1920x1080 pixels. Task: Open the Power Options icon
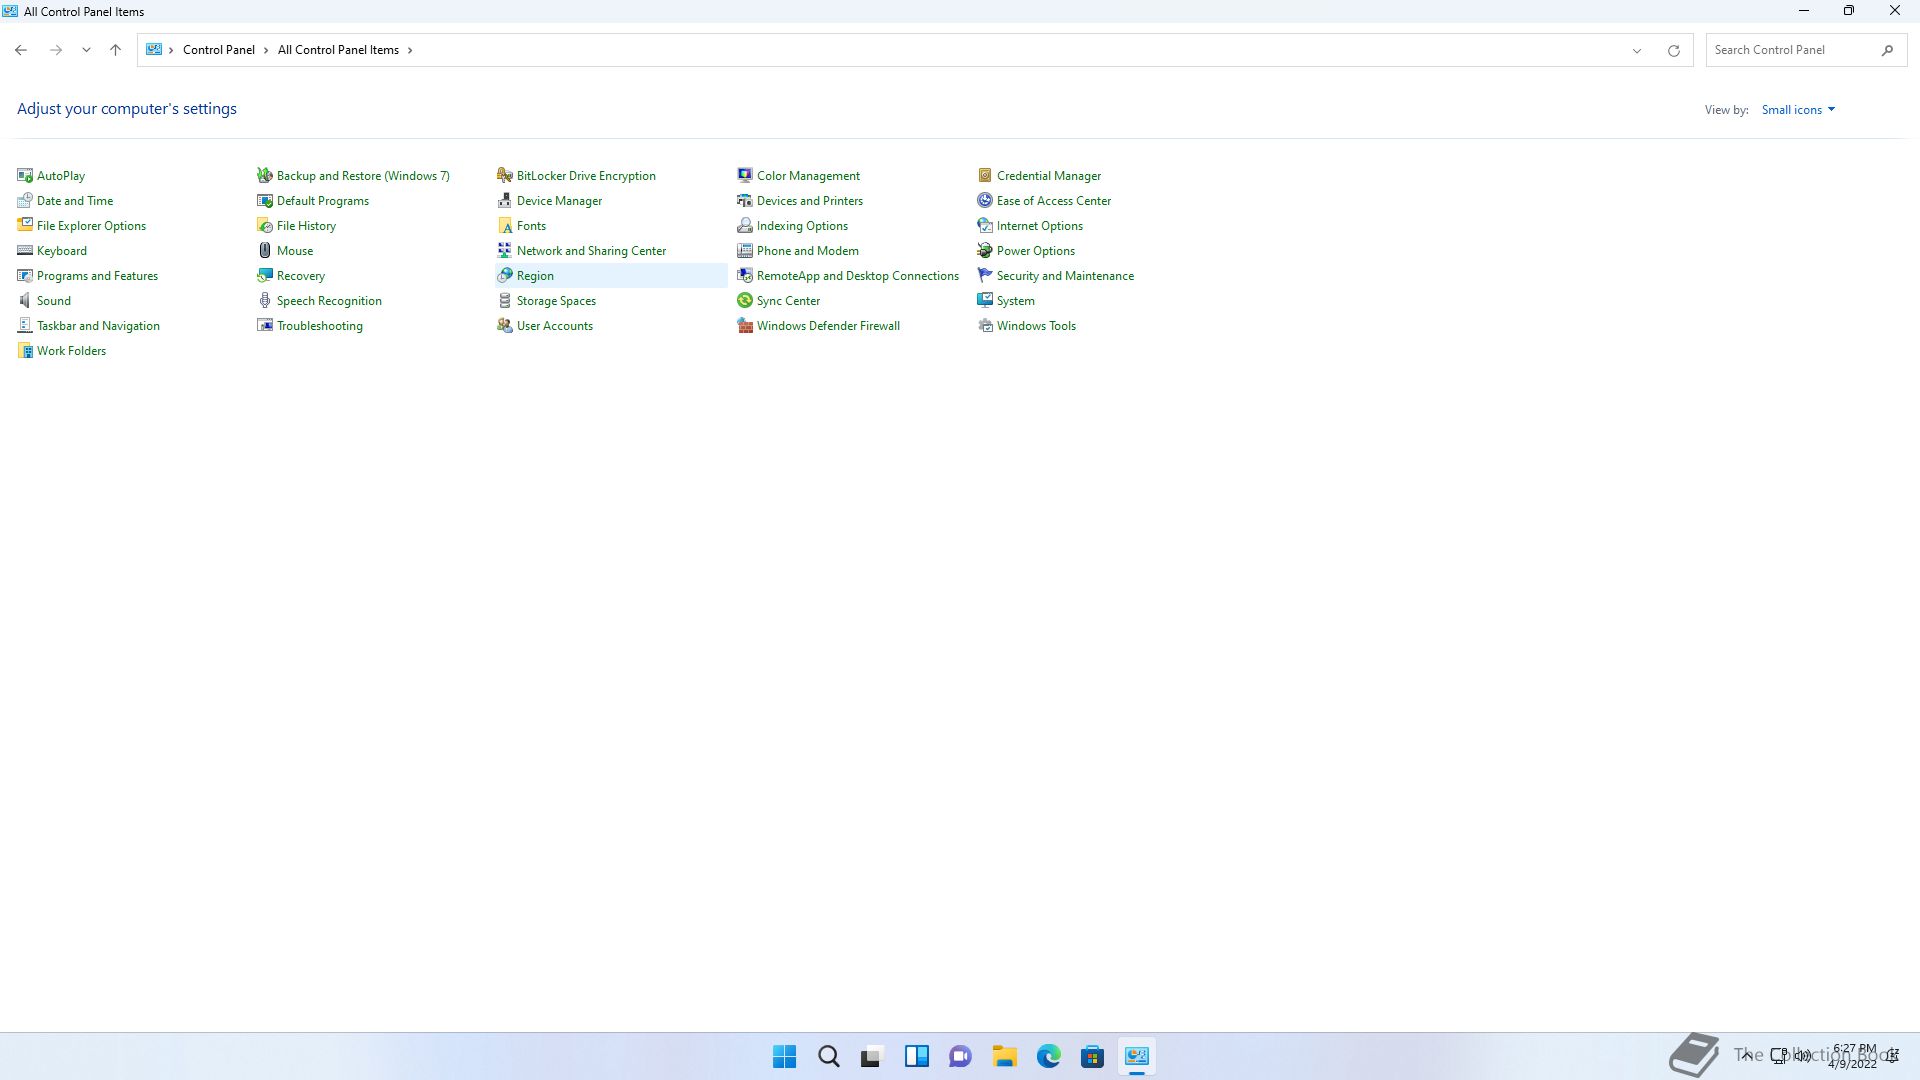pyautogui.click(x=985, y=251)
